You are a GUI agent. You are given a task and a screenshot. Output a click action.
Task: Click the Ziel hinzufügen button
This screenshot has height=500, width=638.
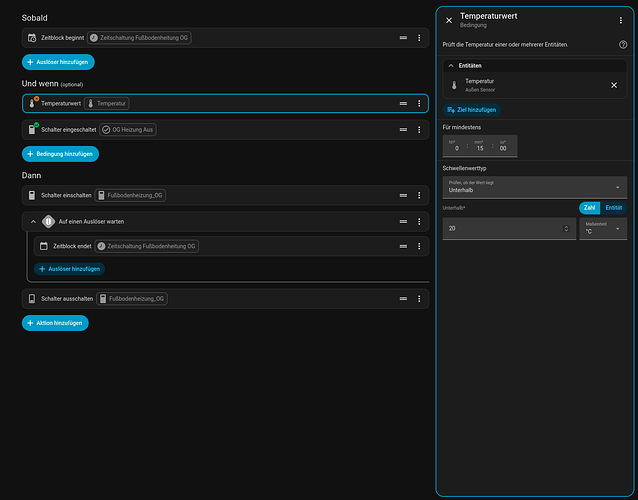click(472, 110)
